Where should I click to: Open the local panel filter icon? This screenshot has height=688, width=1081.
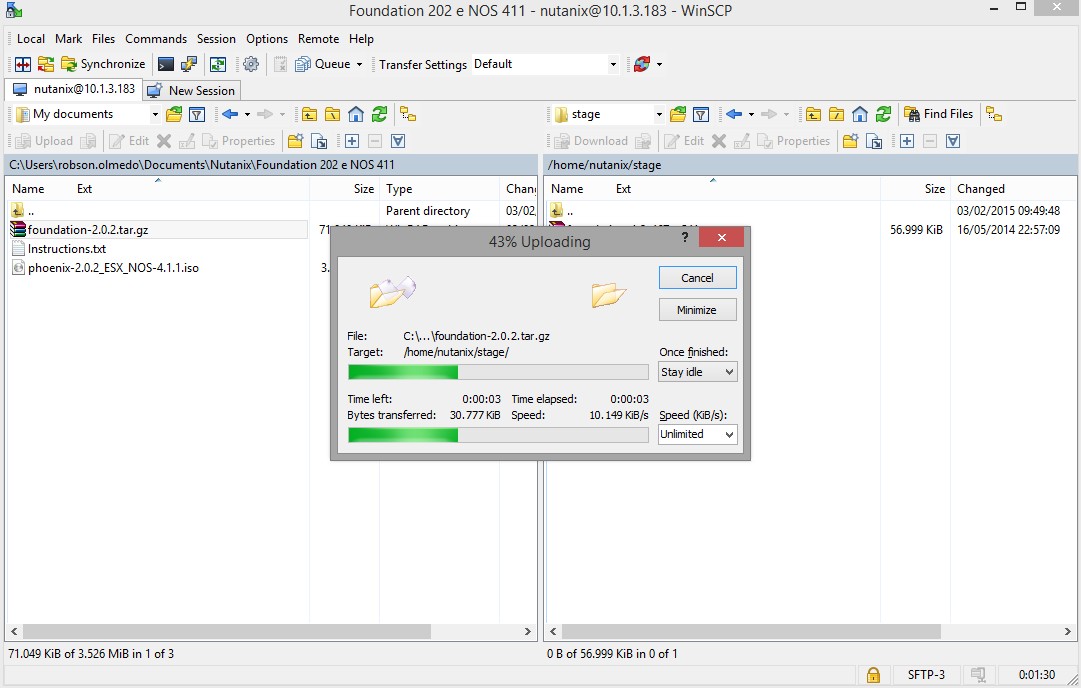click(x=197, y=114)
